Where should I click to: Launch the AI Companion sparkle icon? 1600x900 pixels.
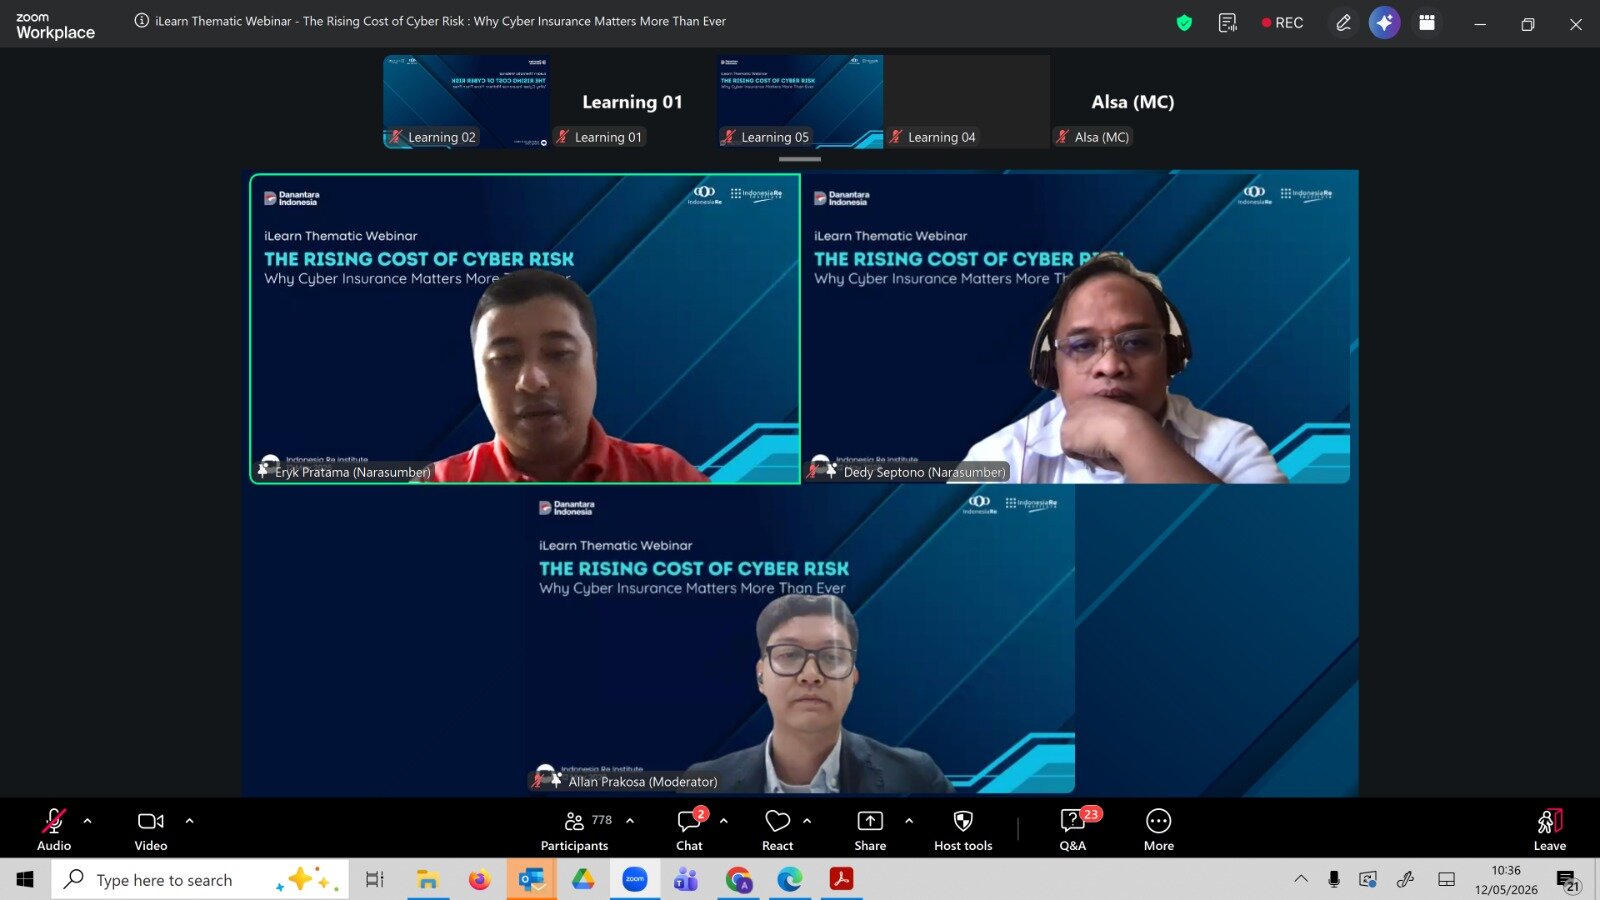1385,23
